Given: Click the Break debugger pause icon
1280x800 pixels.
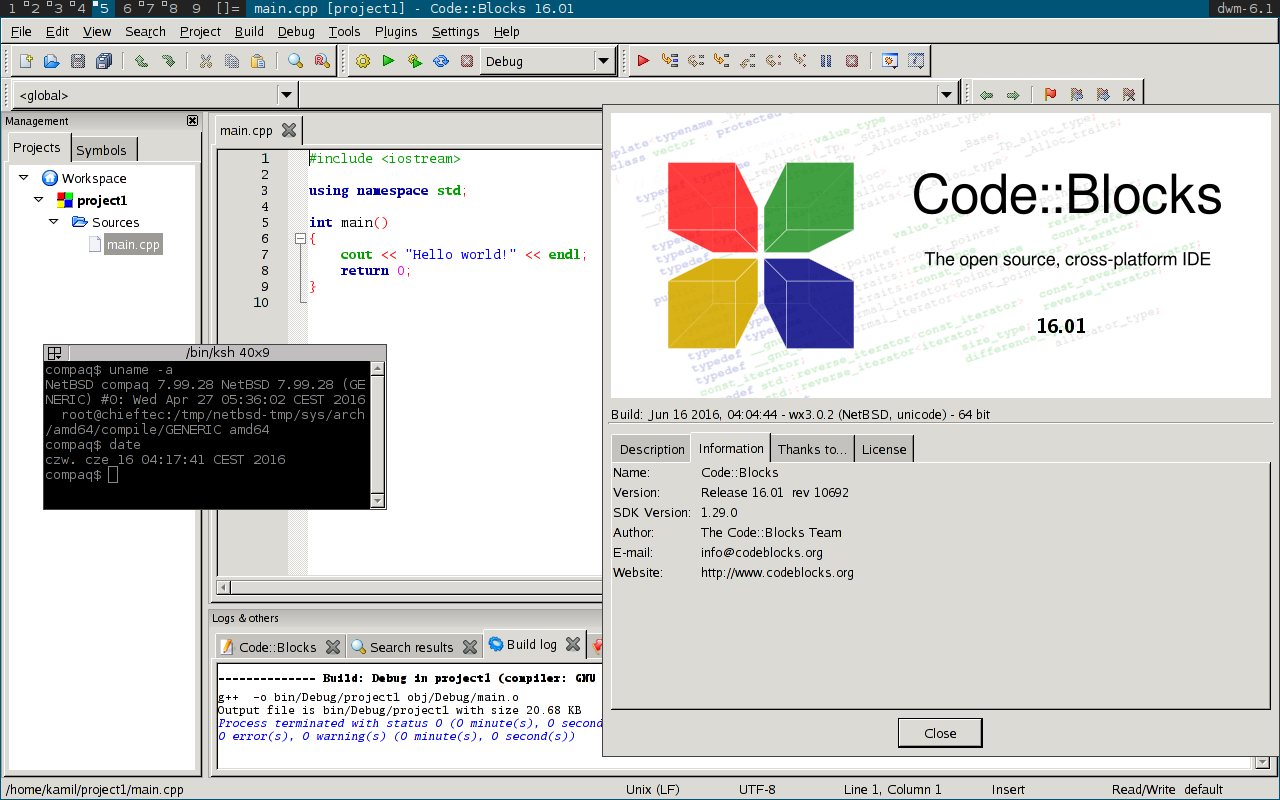Looking at the screenshot, I should pos(826,61).
